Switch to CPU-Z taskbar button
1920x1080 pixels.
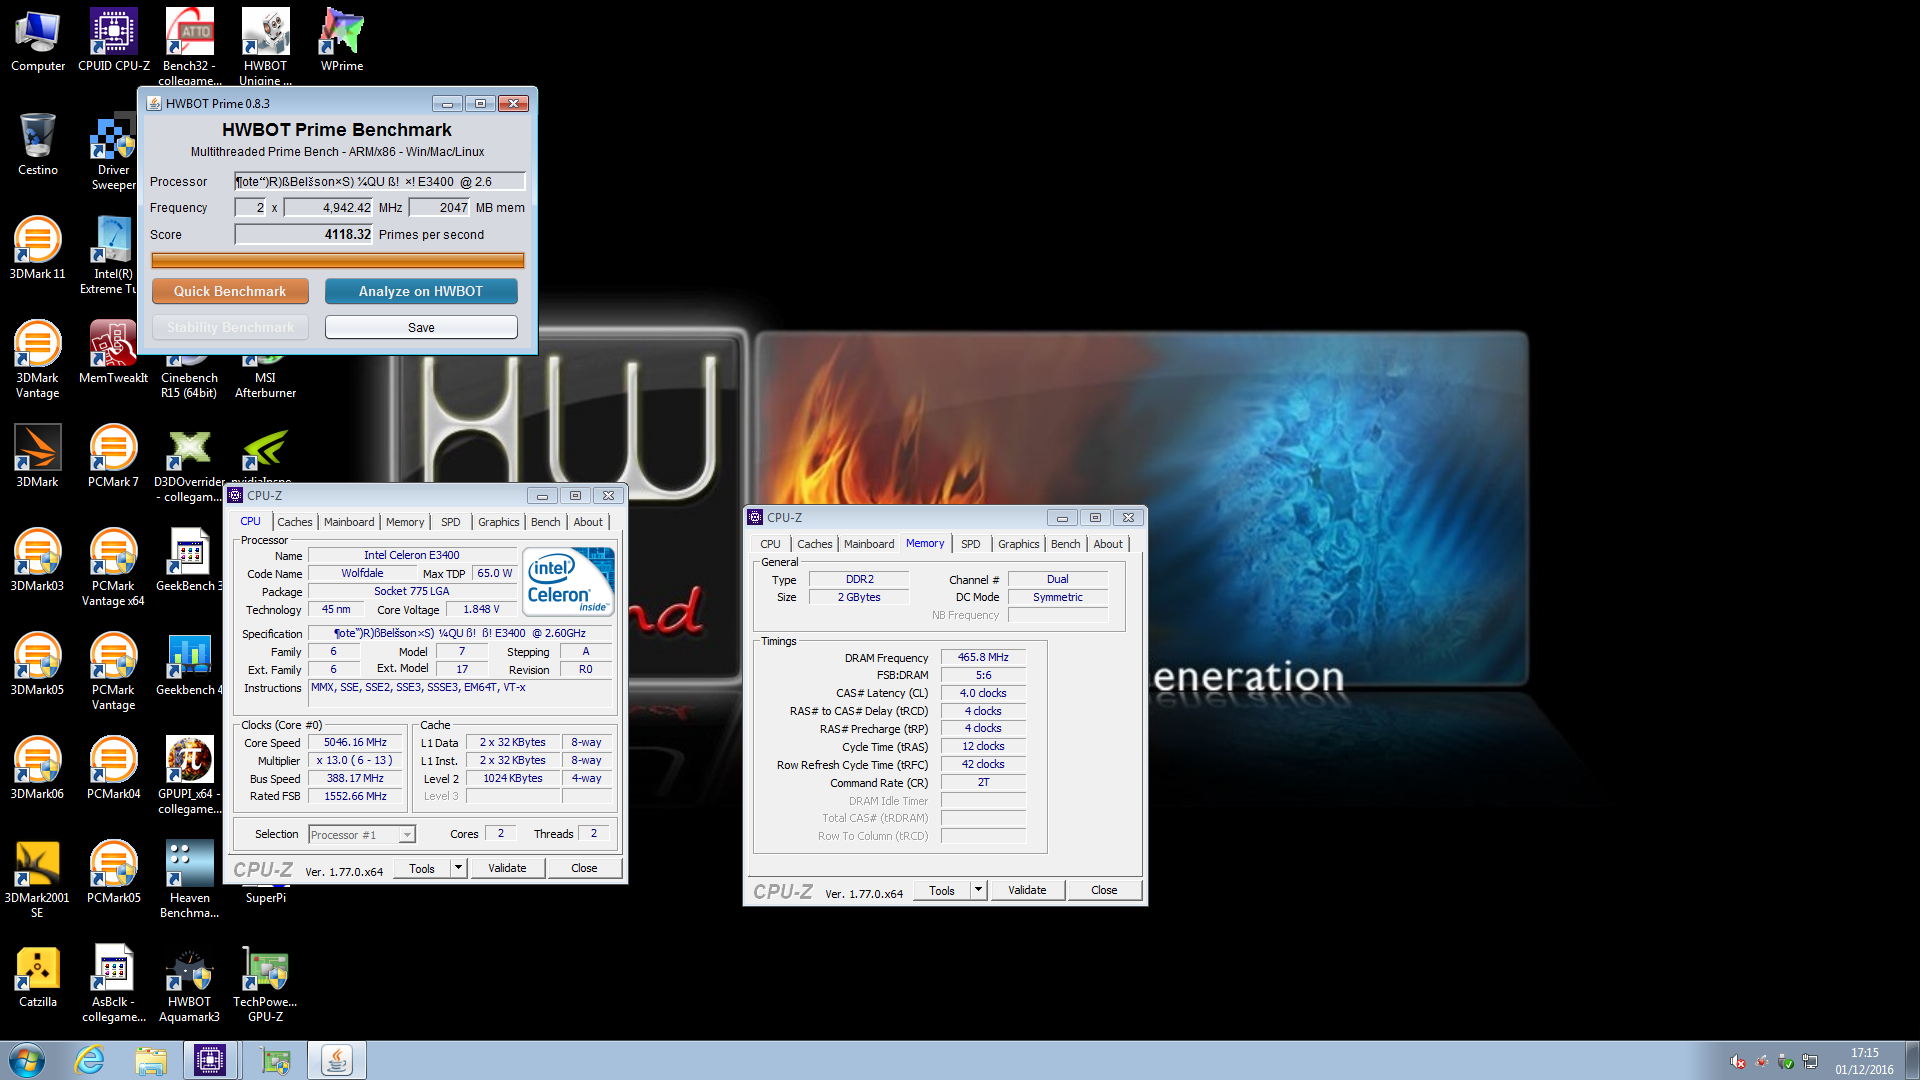pyautogui.click(x=210, y=1060)
